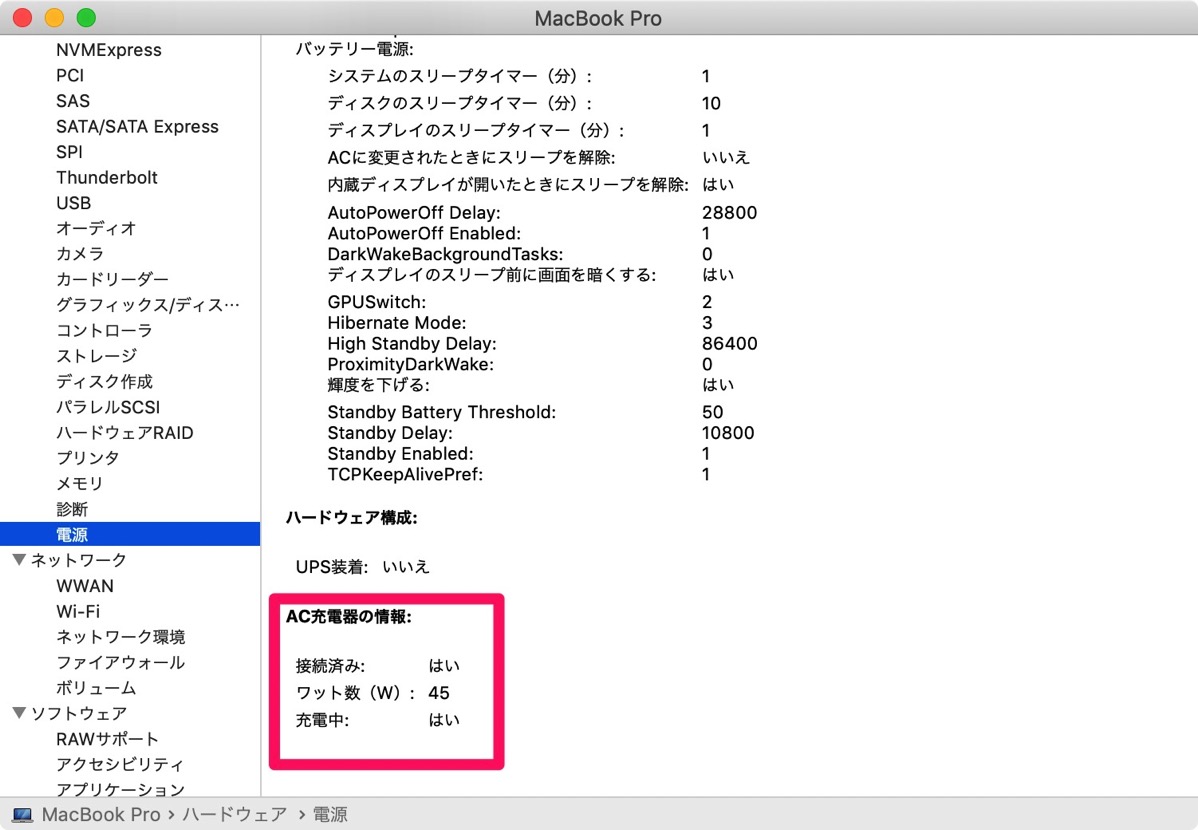Screen dimensions: 1198x830
Task: Click the Standby Battery Threshold label
Action: (x=442, y=412)
